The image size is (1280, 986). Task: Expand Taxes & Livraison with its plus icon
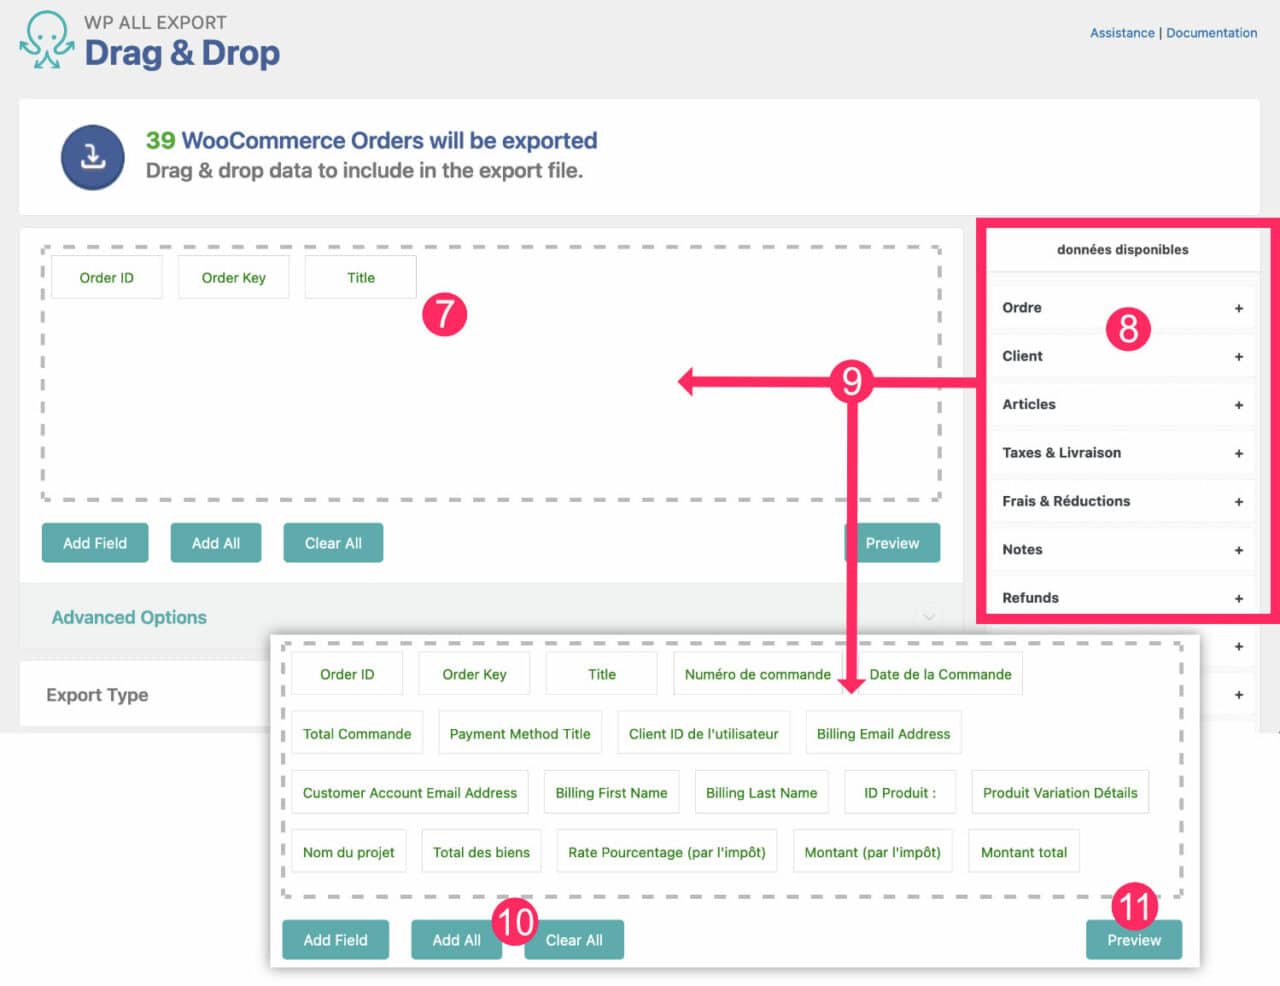point(1238,453)
